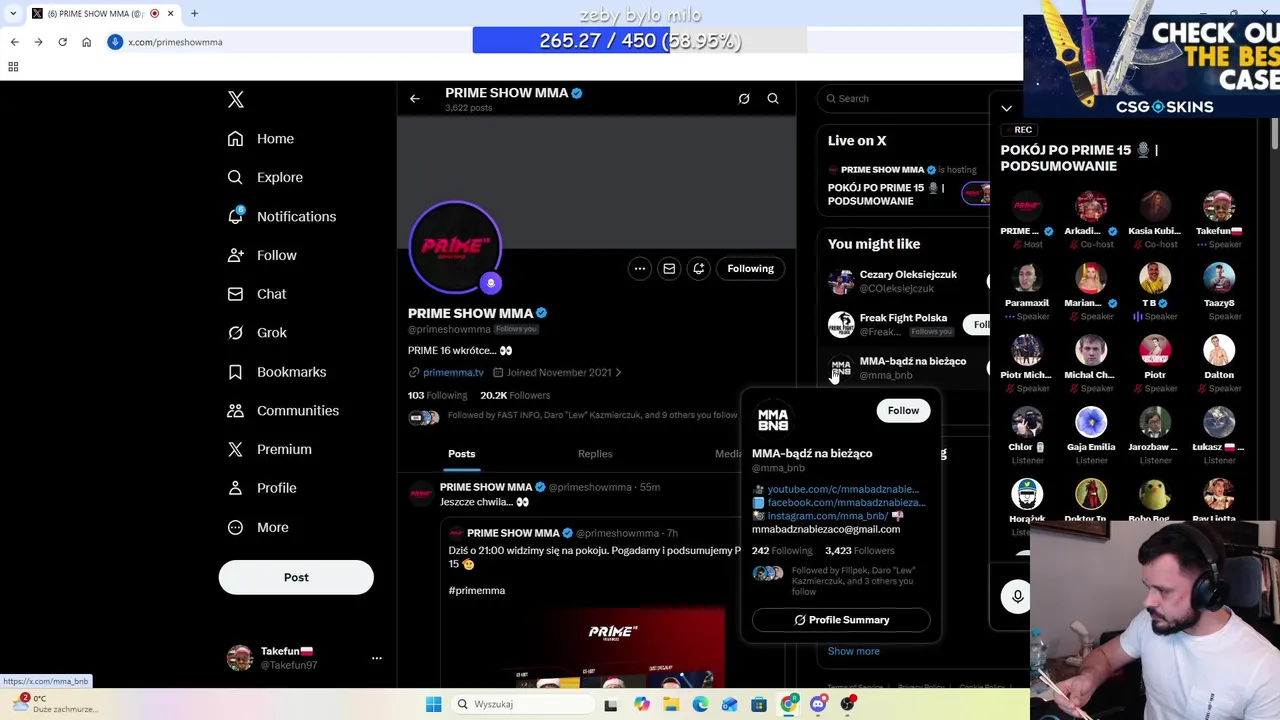Open Profile Summary in hover card
Image resolution: width=1280 pixels, height=720 pixels.
(x=841, y=620)
